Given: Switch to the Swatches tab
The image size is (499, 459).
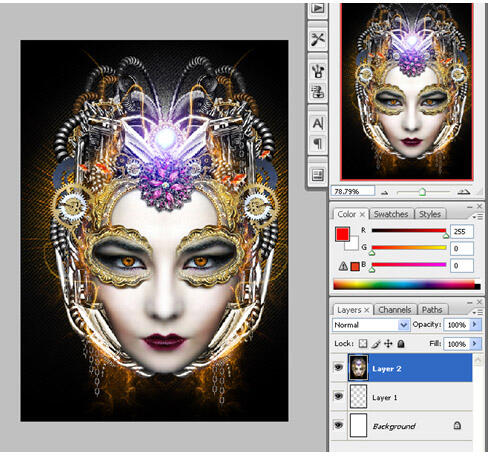Looking at the screenshot, I should [x=391, y=214].
